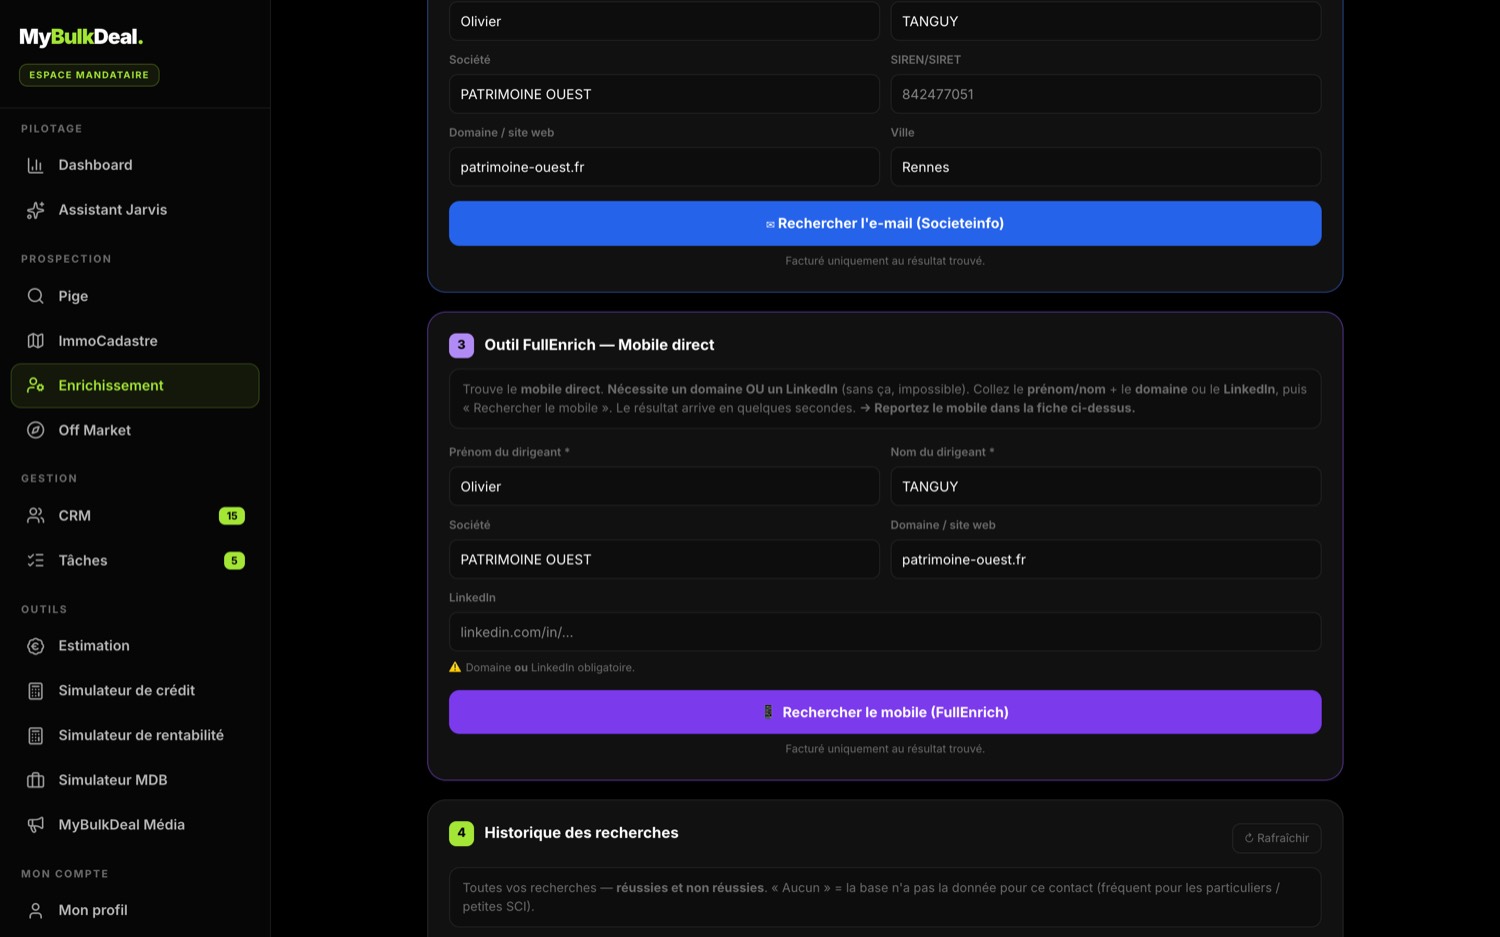Click the CRM count badge 15
1500x937 pixels.
pos(232,516)
